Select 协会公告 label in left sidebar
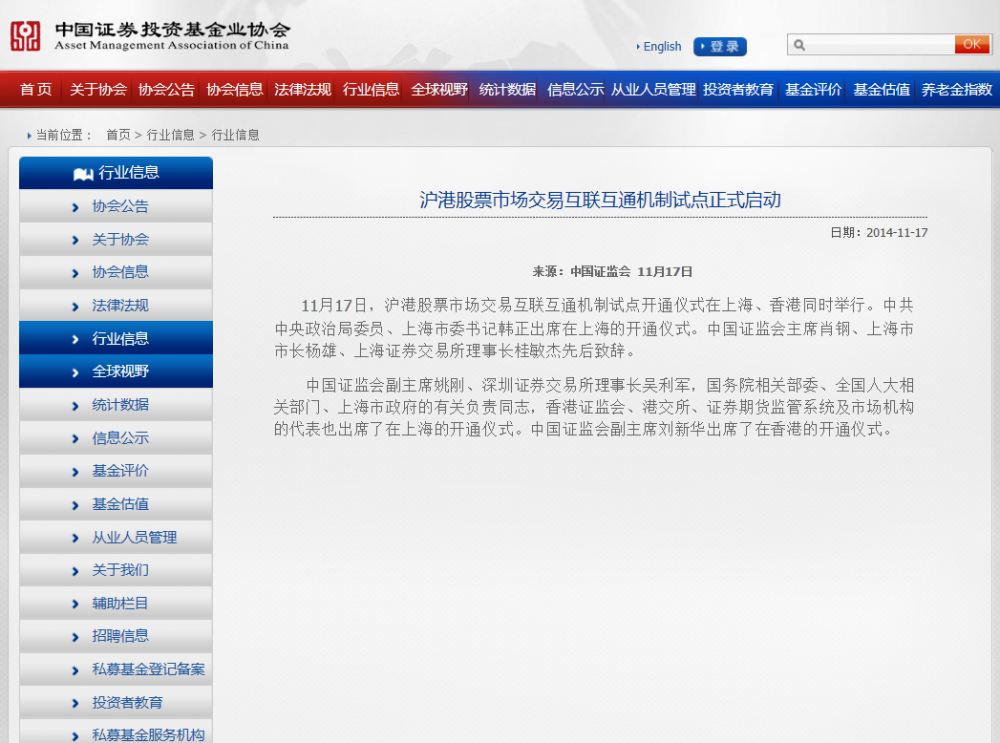Screen dimensions: 1000x743 point(120,206)
